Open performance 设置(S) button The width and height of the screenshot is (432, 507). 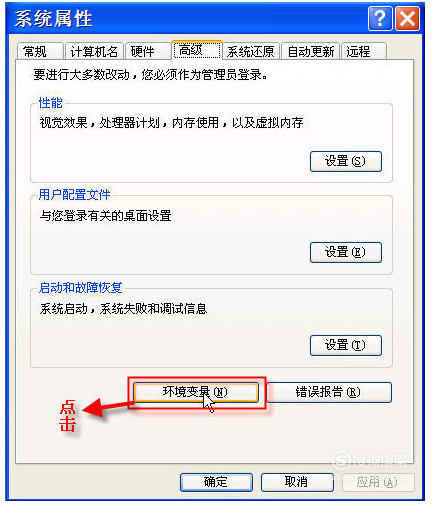(346, 162)
